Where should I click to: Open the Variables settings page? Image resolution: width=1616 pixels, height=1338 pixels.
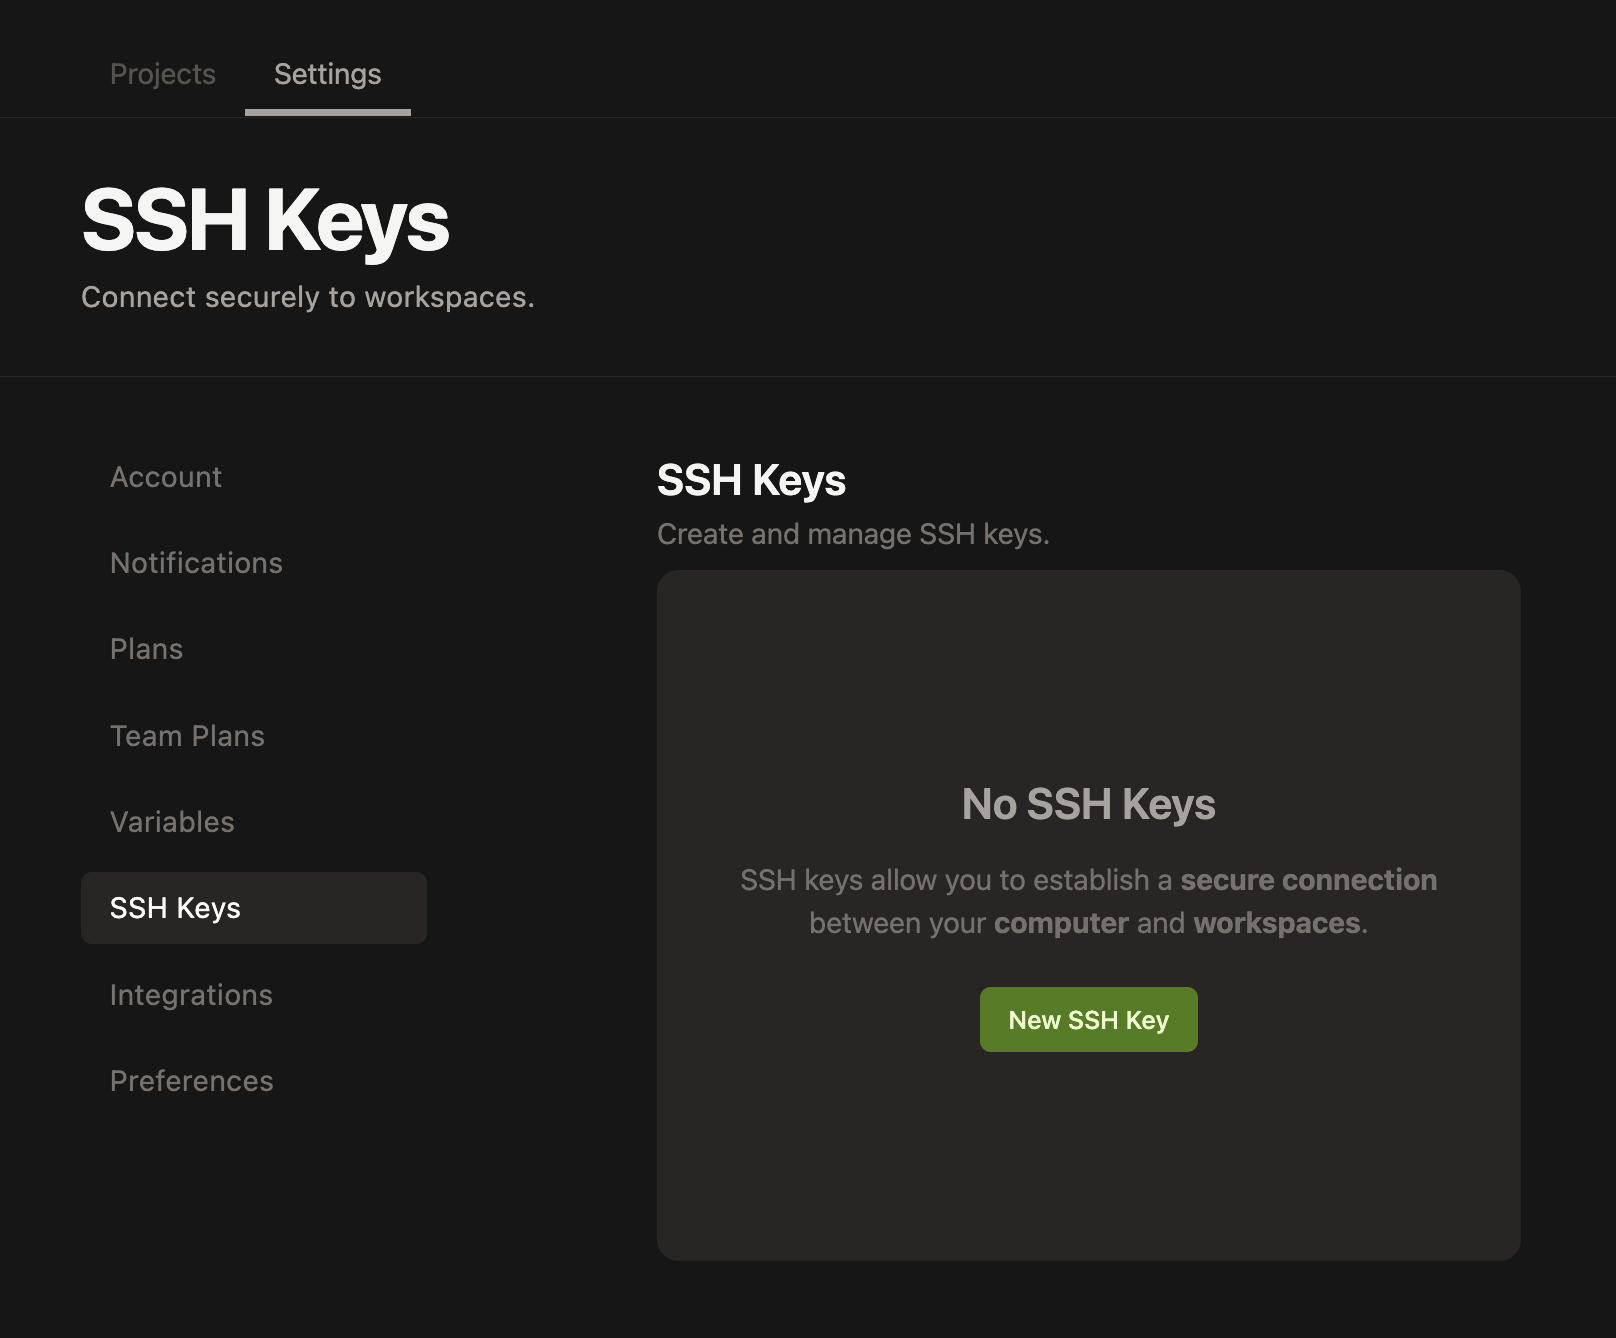[173, 822]
